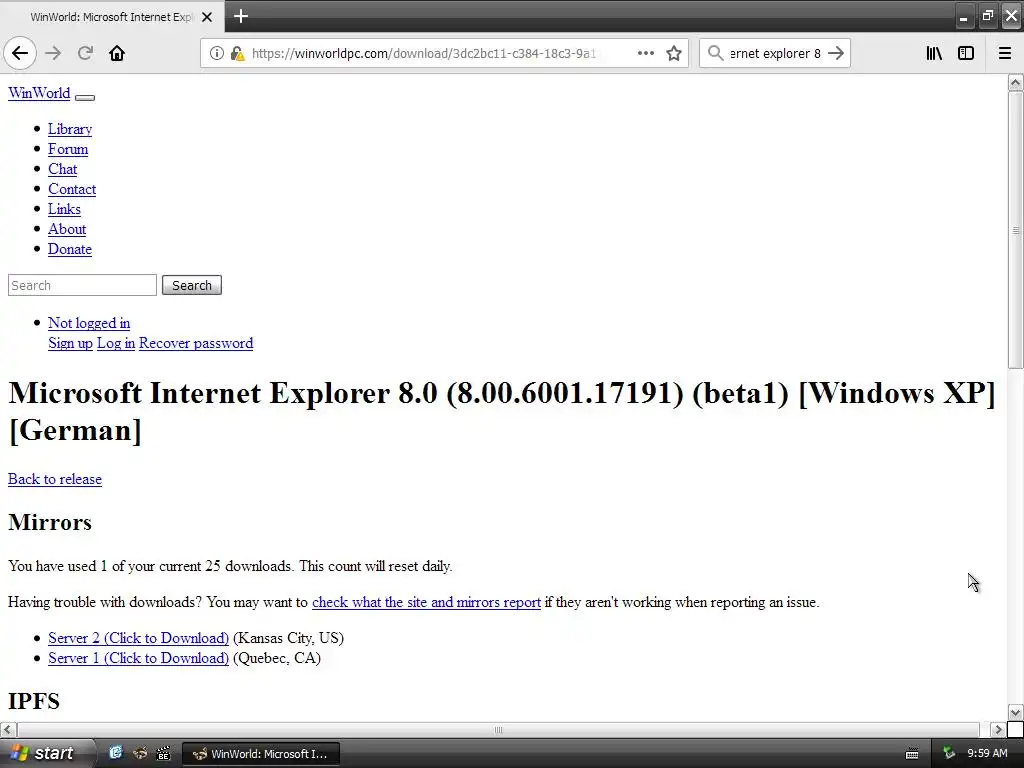Click the 9:59 AM taskbar clock
1024x768 pixels.
pyautogui.click(x=987, y=753)
